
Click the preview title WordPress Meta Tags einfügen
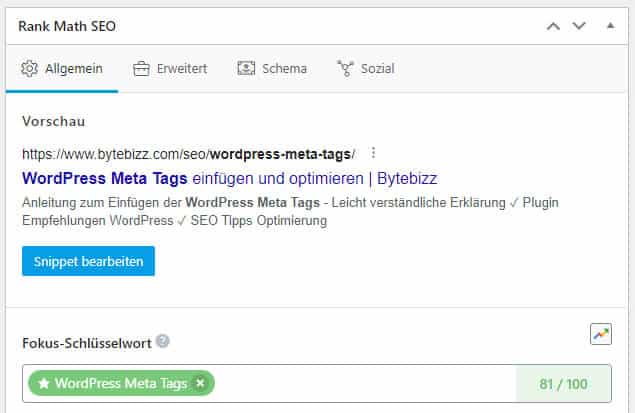point(230,178)
